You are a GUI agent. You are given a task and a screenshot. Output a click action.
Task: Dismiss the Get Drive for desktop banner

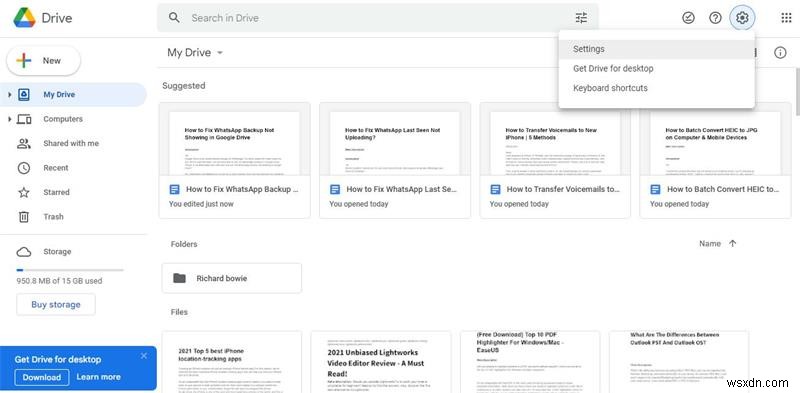tap(144, 356)
